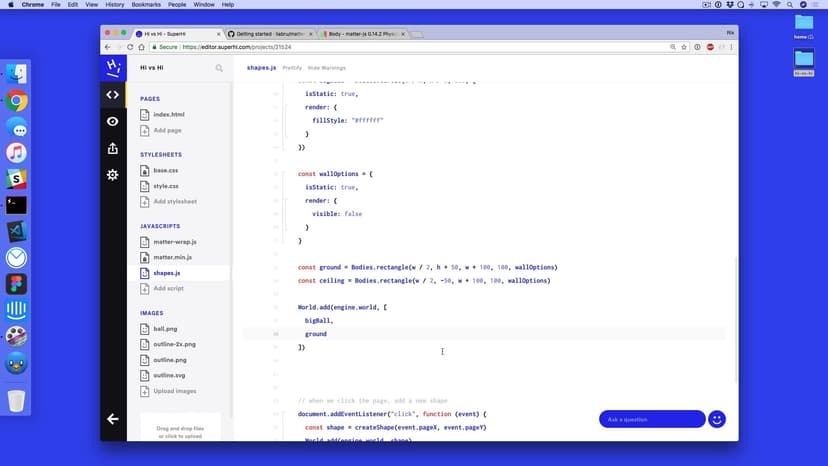Open Finder from the Dock
This screenshot has width=828, height=466.
tap(16, 74)
